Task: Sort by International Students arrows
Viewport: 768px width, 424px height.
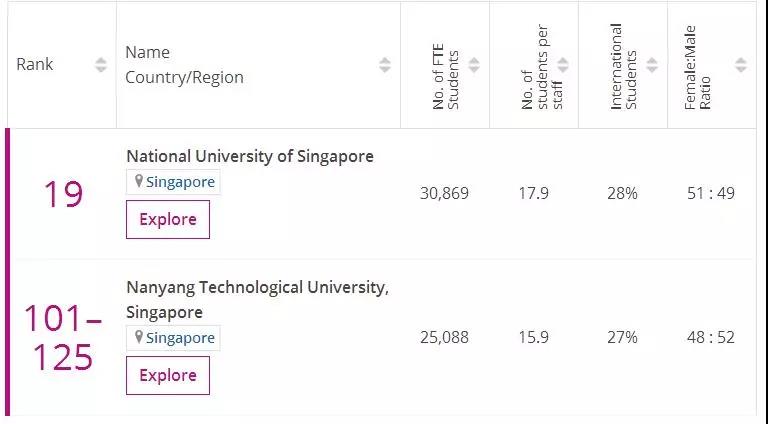Action: pyautogui.click(x=652, y=65)
